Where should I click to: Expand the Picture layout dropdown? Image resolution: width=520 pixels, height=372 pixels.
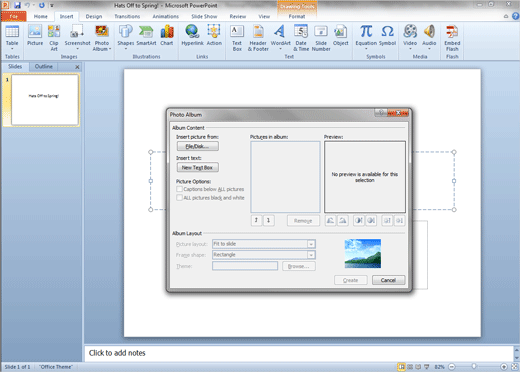(x=311, y=244)
